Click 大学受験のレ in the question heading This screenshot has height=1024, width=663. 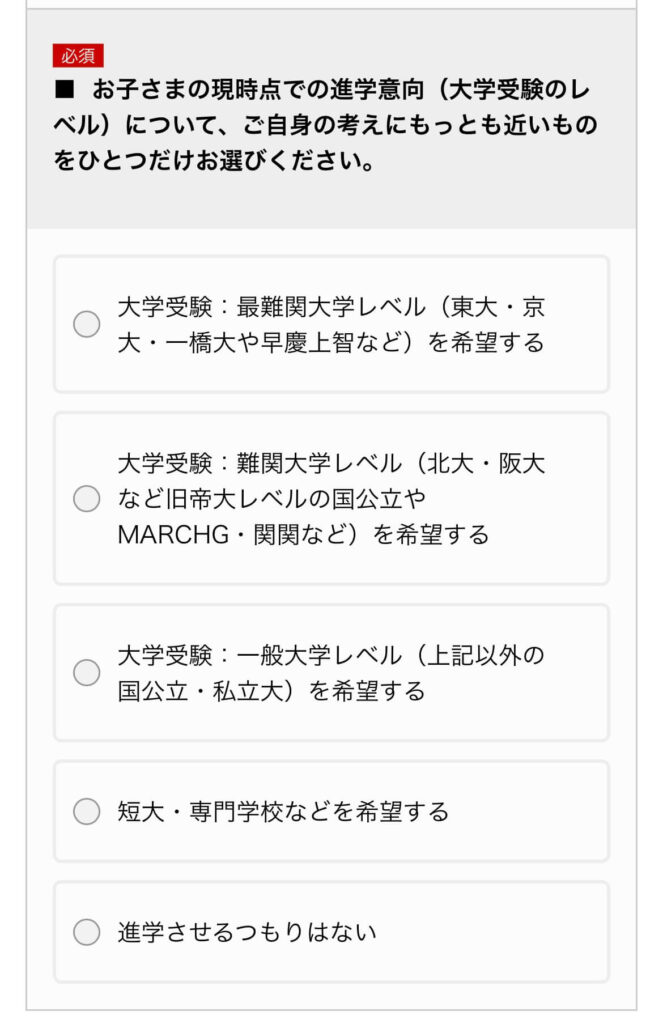522,90
